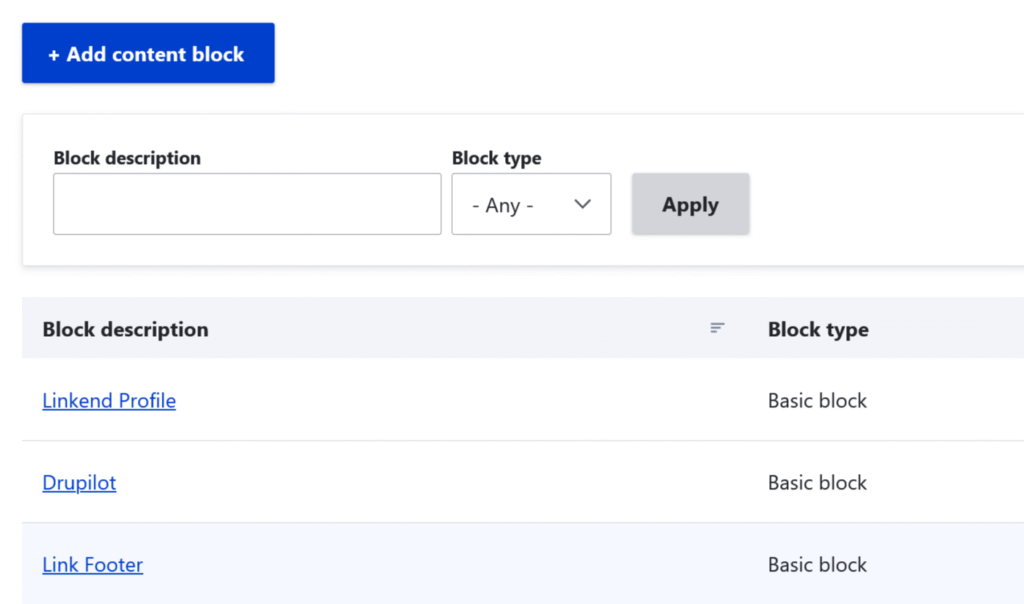The height and width of the screenshot is (604, 1024).
Task: Expand the dropdown chevron next to - Any -
Action: point(583,204)
